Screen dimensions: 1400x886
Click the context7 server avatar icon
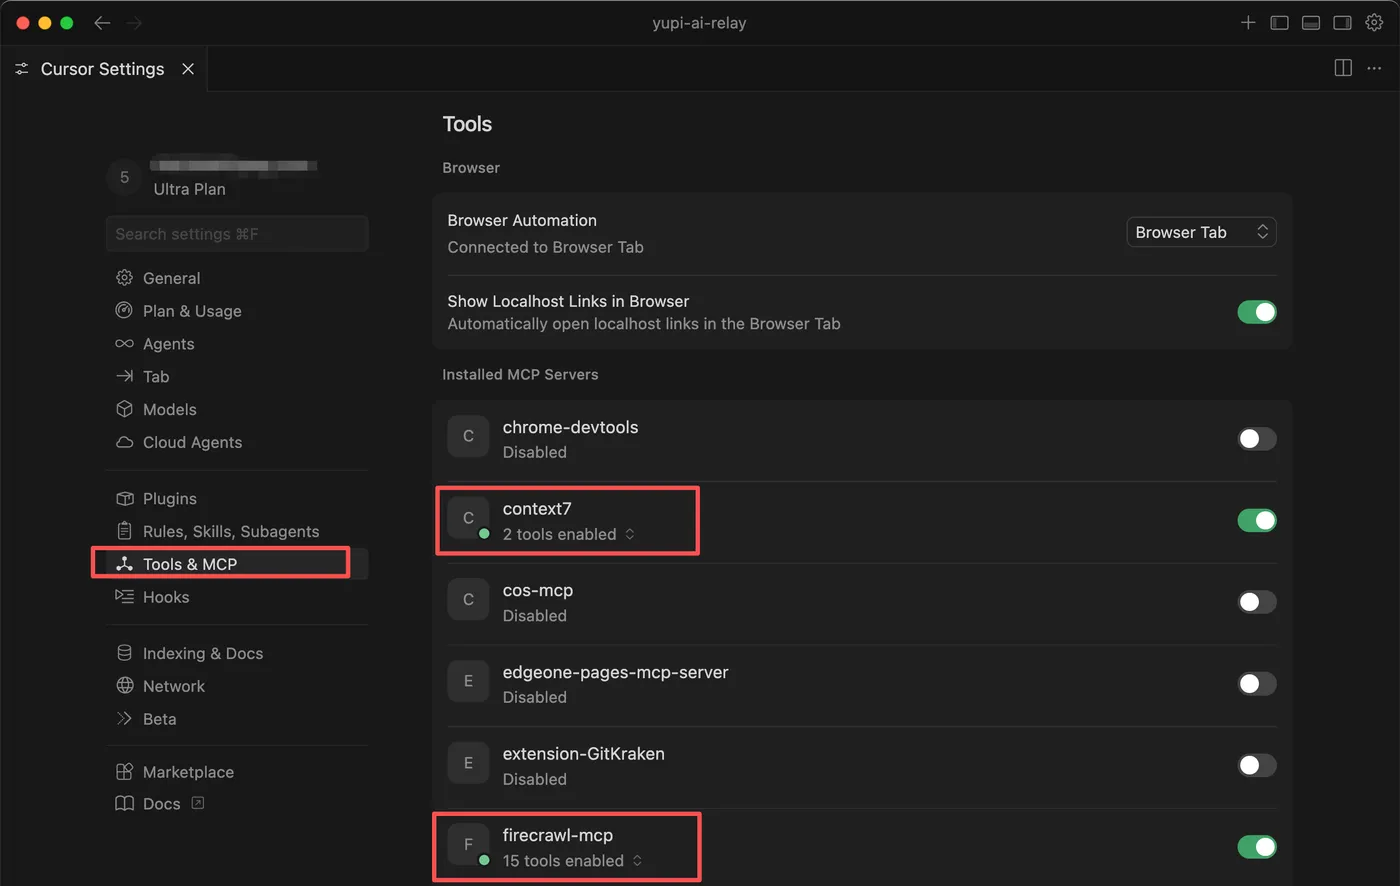[x=468, y=518]
